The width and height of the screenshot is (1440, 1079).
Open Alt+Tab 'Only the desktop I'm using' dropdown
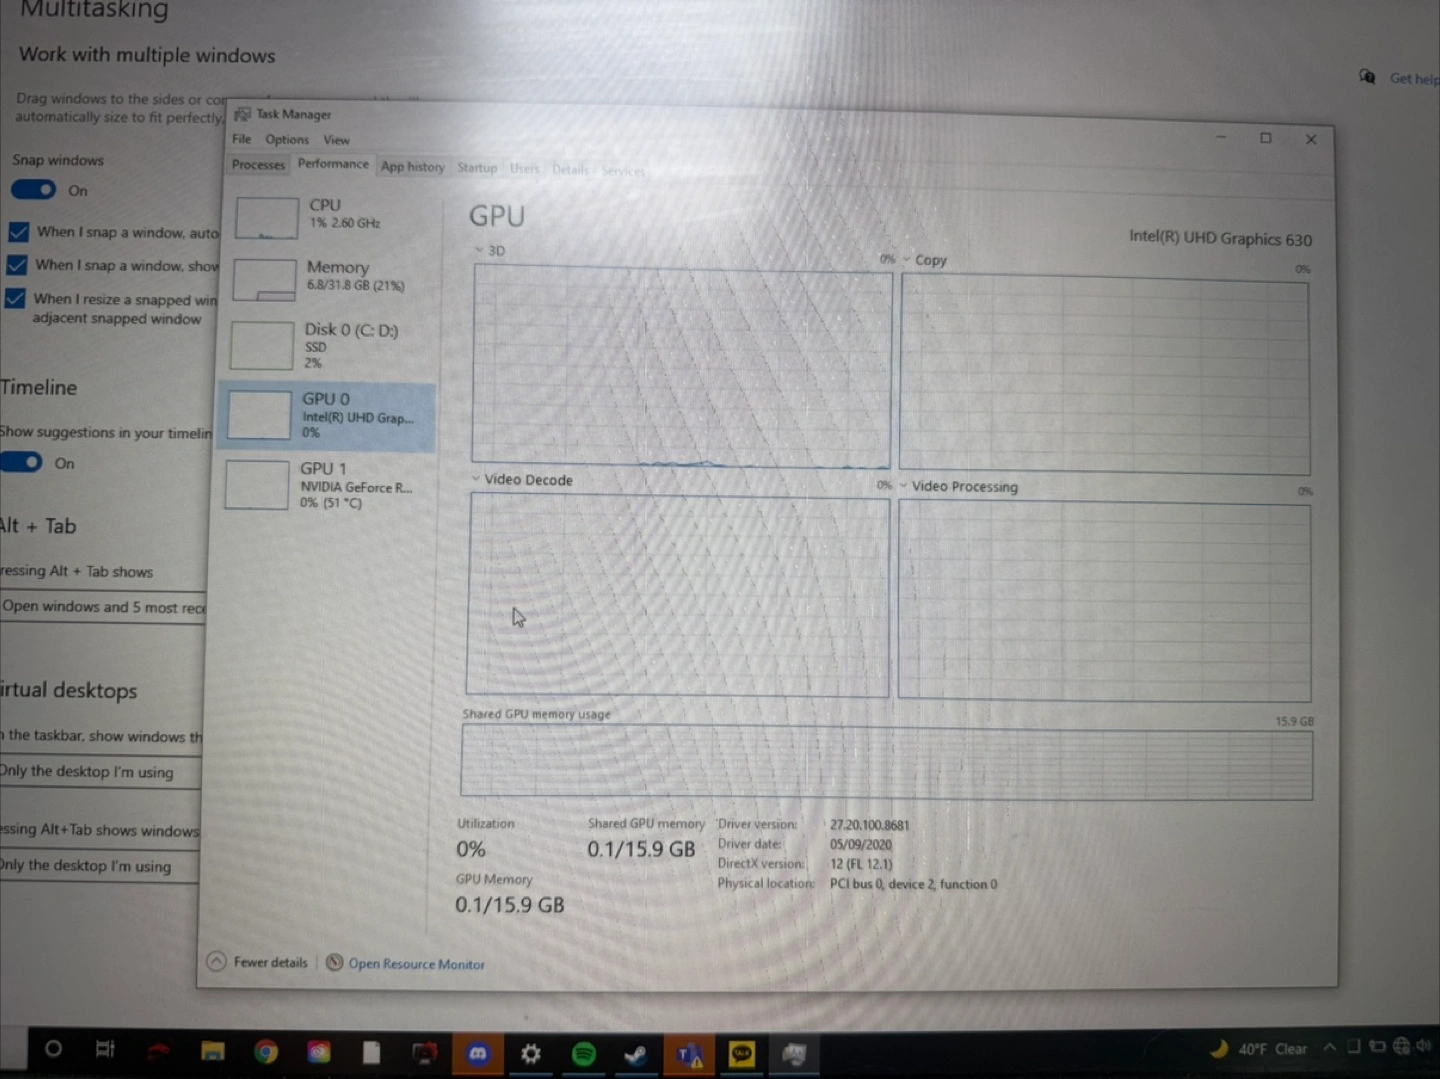[x=98, y=865]
